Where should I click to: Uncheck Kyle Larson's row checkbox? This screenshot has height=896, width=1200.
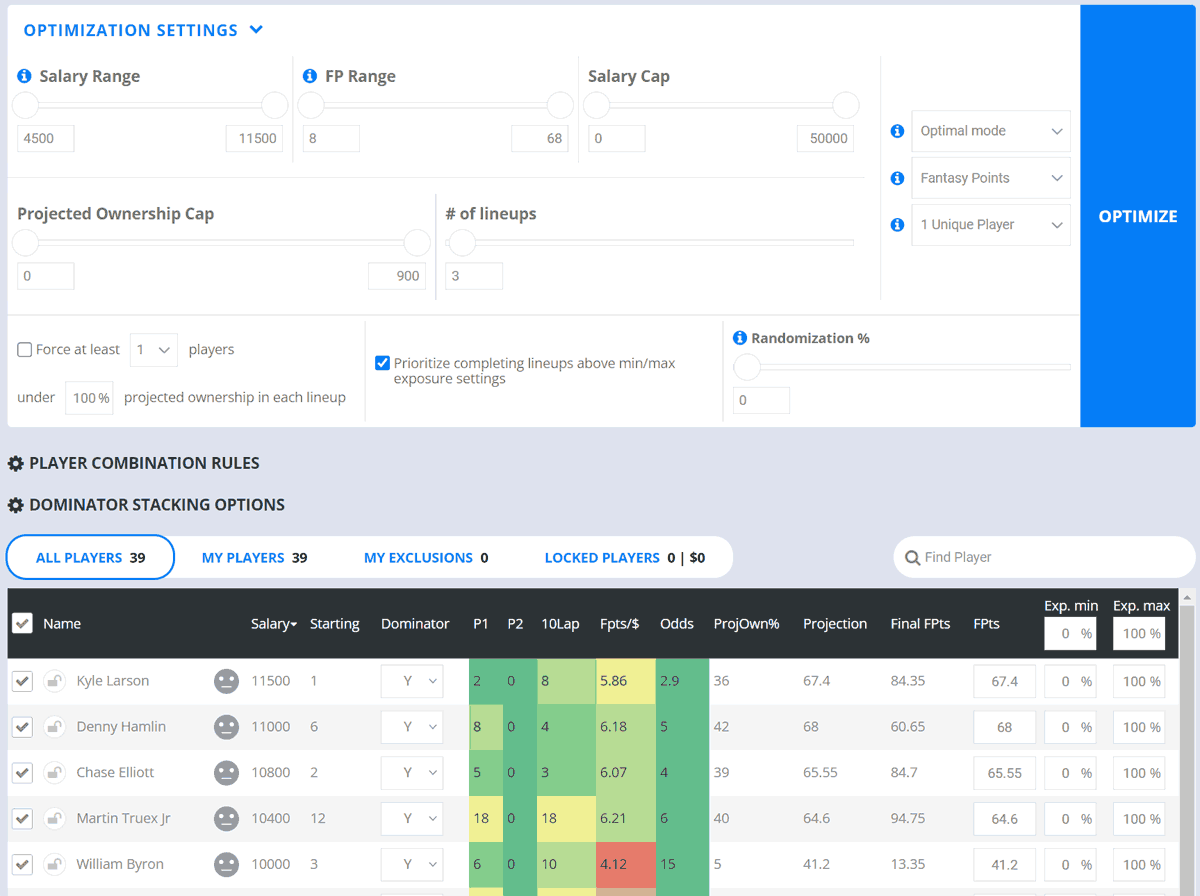tap(22, 681)
